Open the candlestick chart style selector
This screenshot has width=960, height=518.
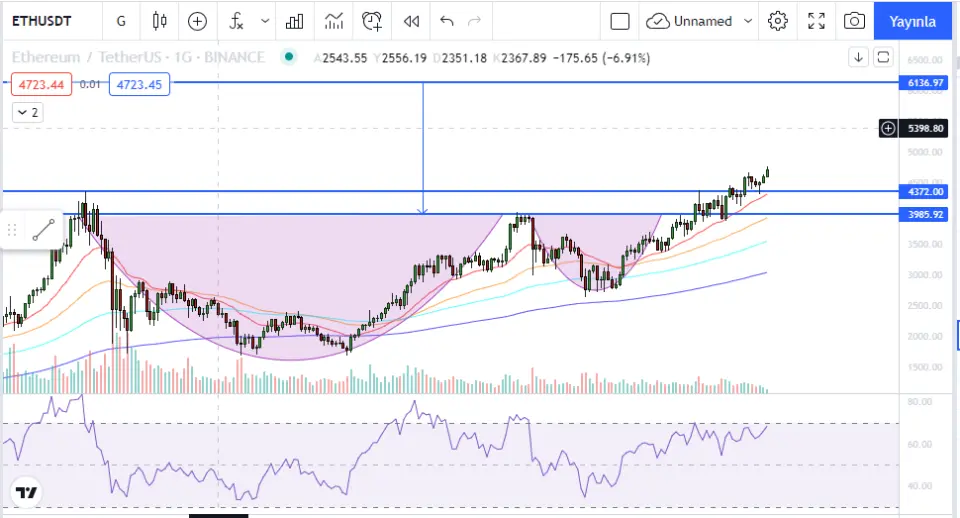click(x=160, y=21)
